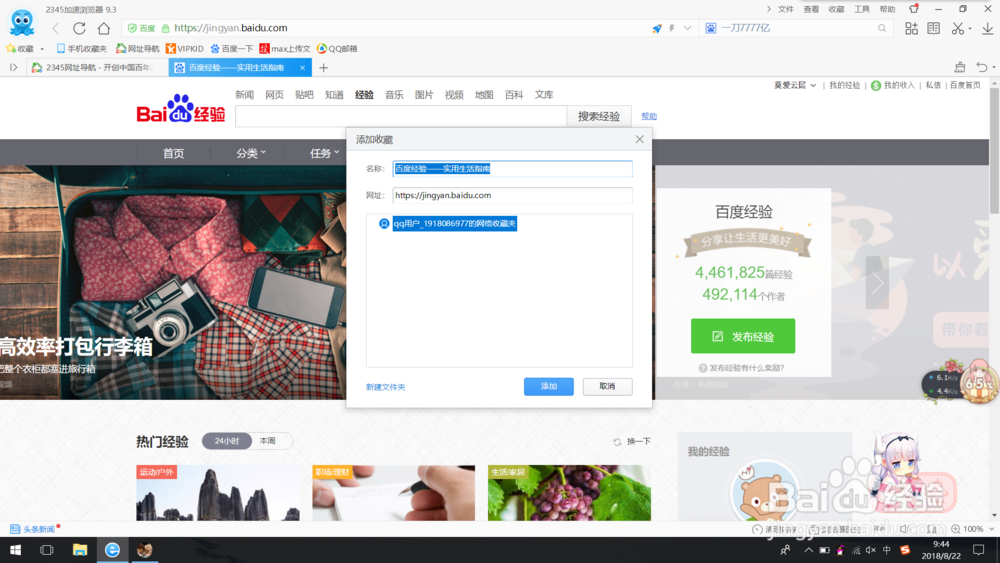Click the rocket accelerate icon in address bar
This screenshot has height=563, width=1000.
657,28
